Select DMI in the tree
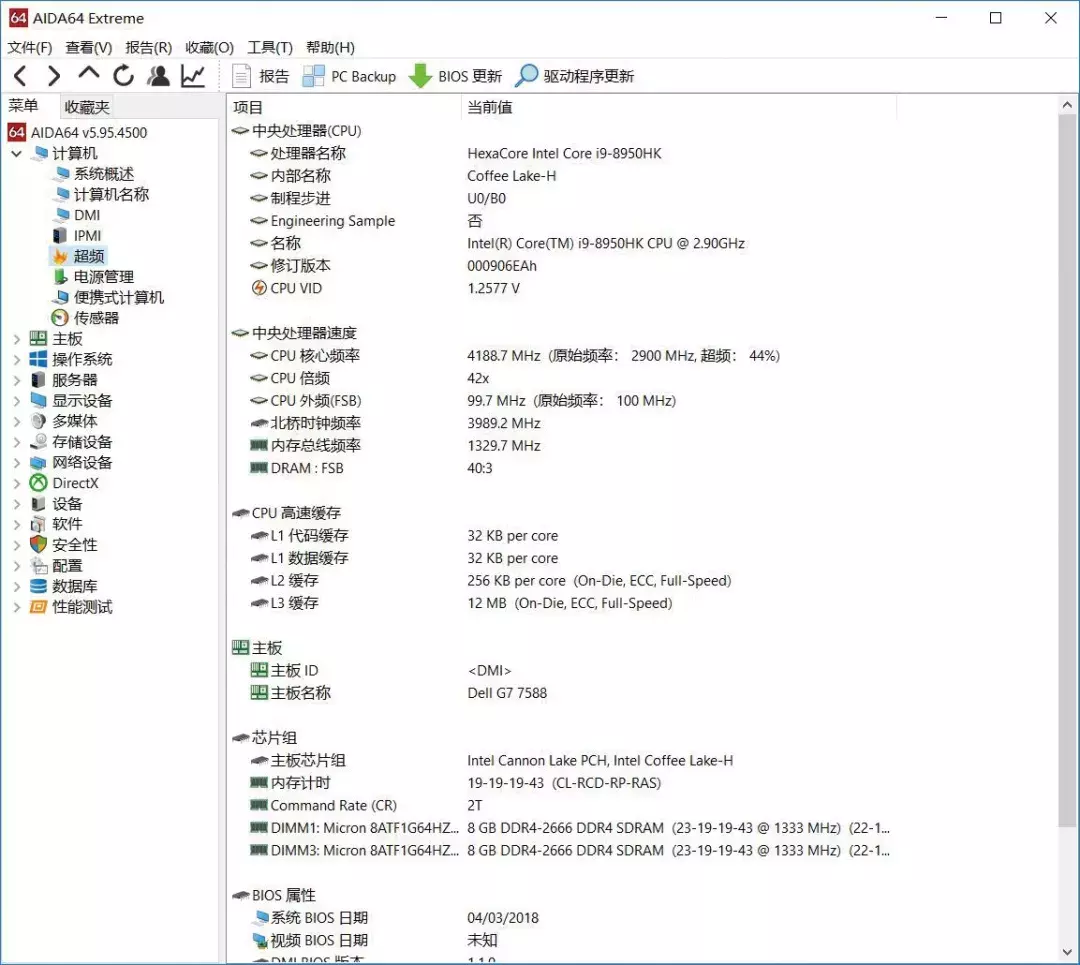The height and width of the screenshot is (965, 1080). 87,215
